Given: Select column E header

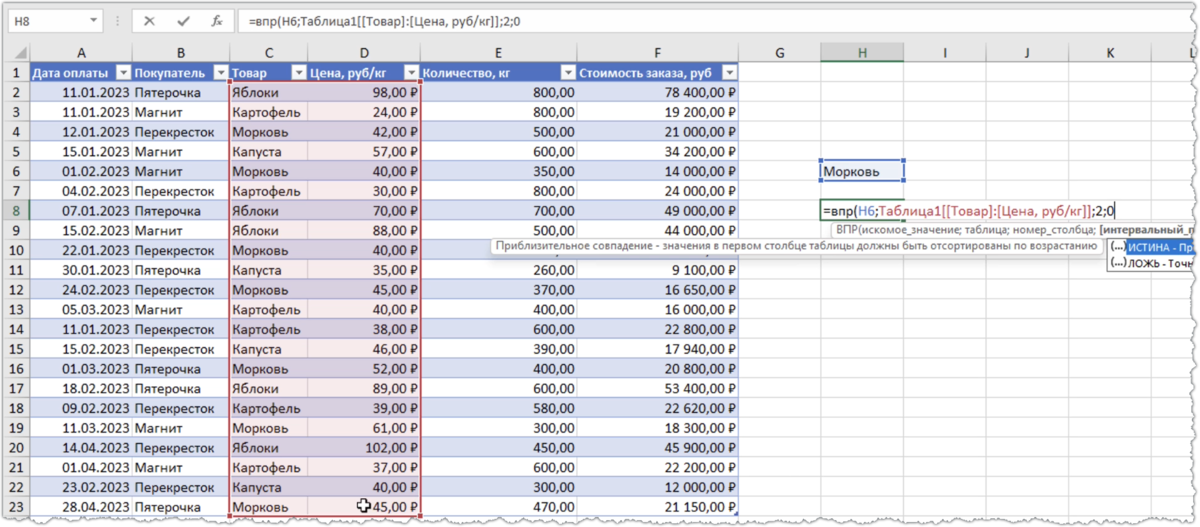Looking at the screenshot, I should pos(498,54).
